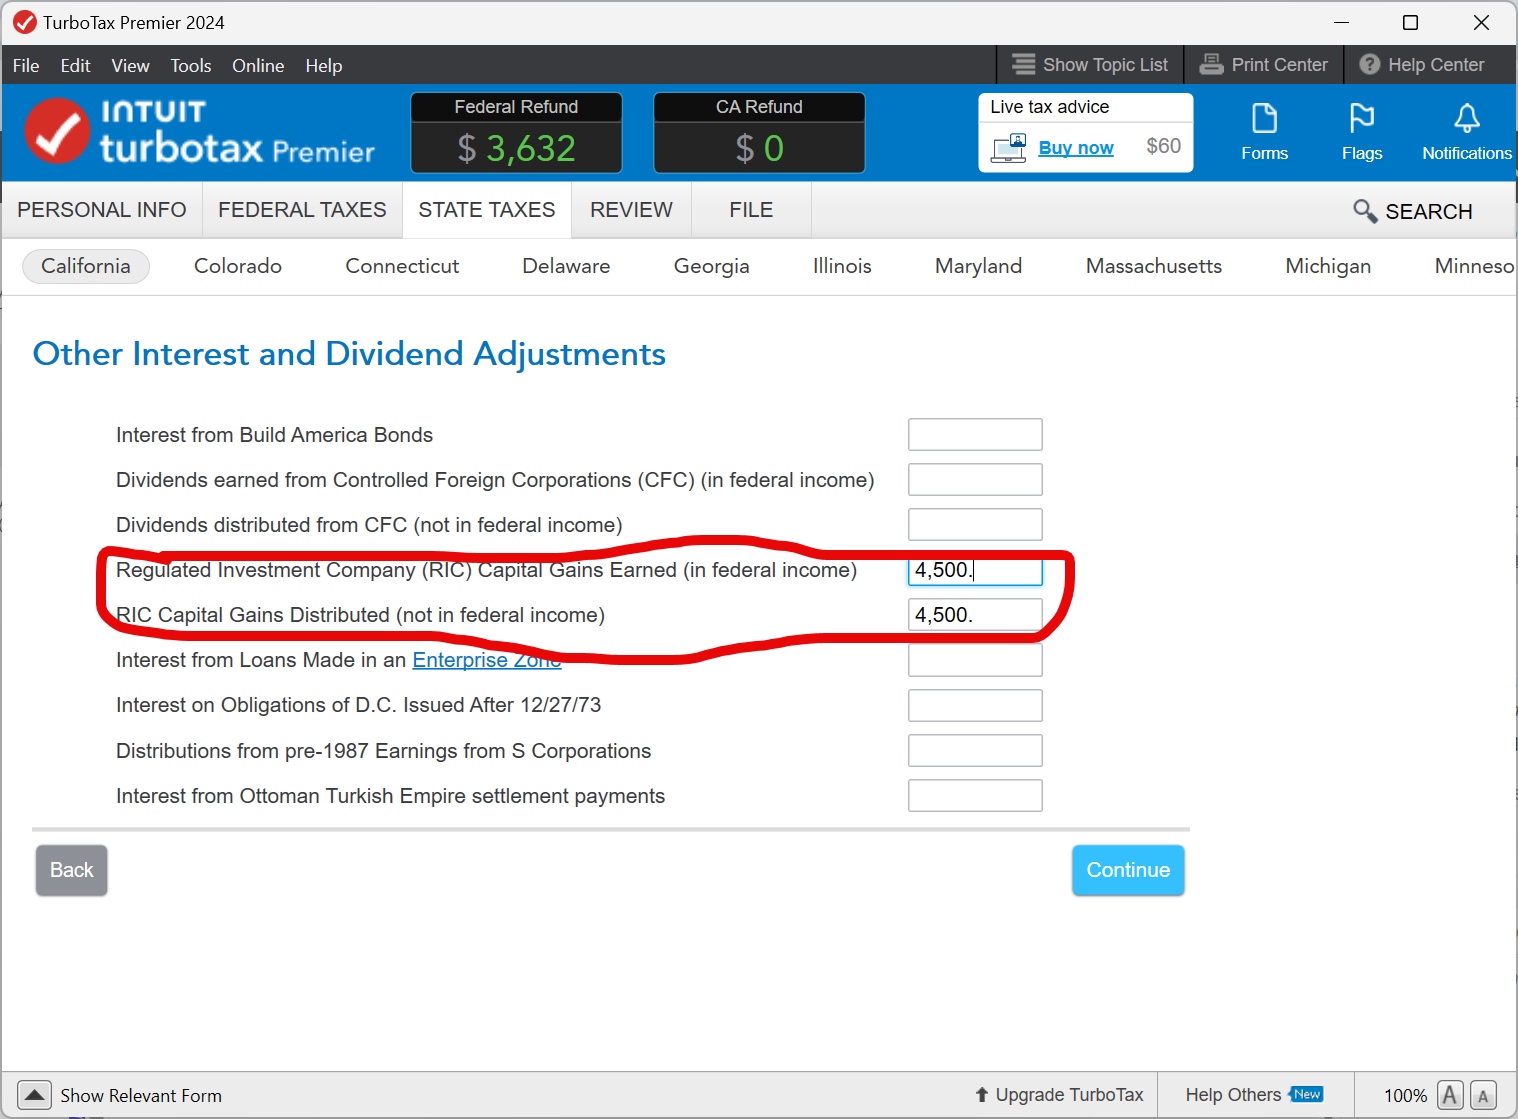
Task: Focus Interest from Build America Bonds field
Action: click(975, 435)
